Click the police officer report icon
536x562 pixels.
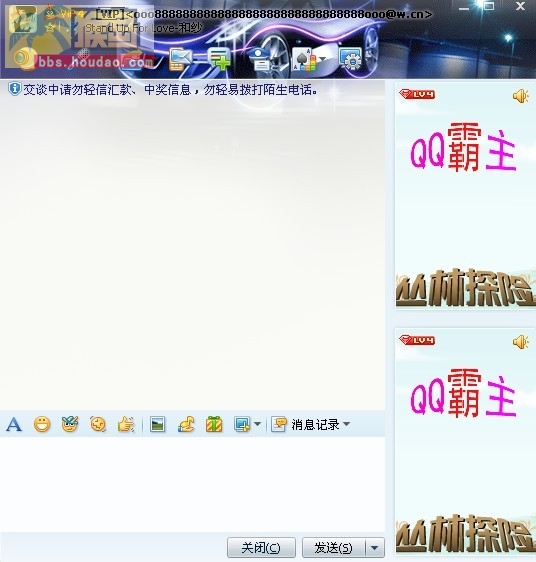click(261, 59)
